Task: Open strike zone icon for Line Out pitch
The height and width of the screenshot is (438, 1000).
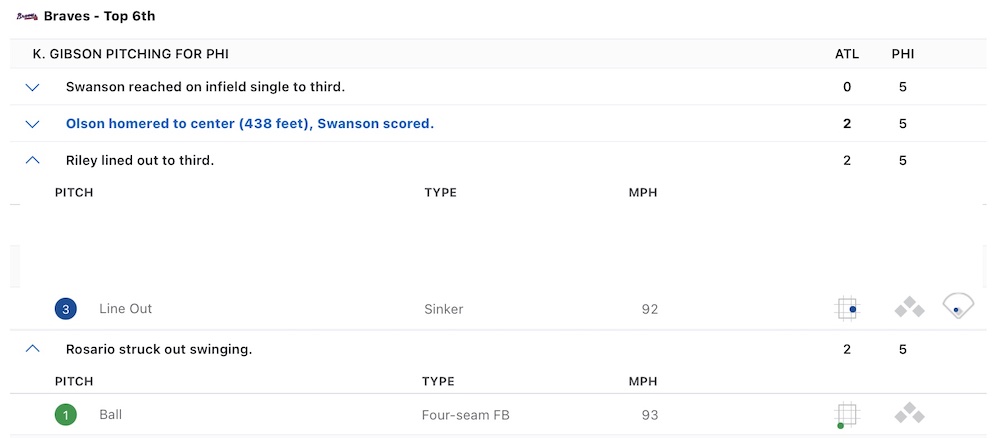Action: 847,309
